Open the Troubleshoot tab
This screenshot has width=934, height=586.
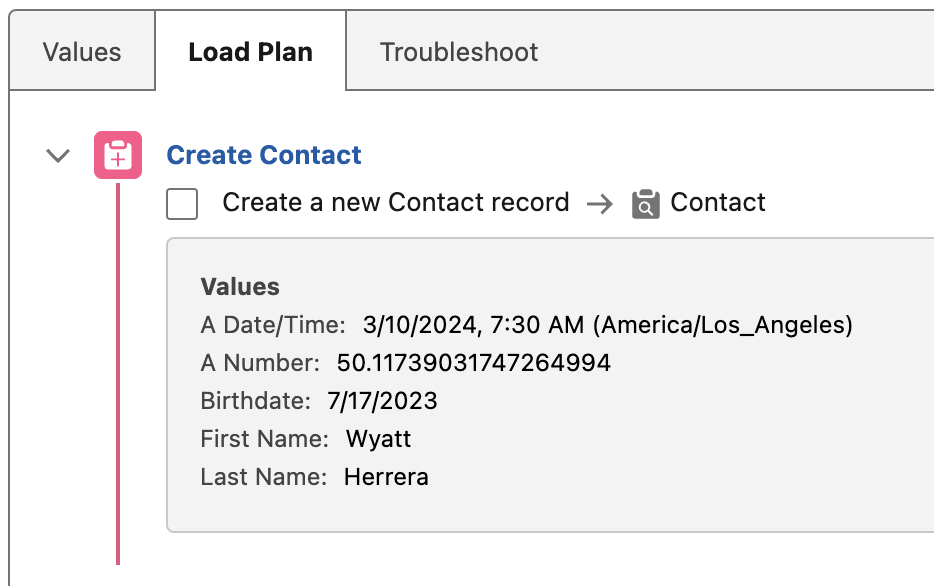(x=459, y=52)
